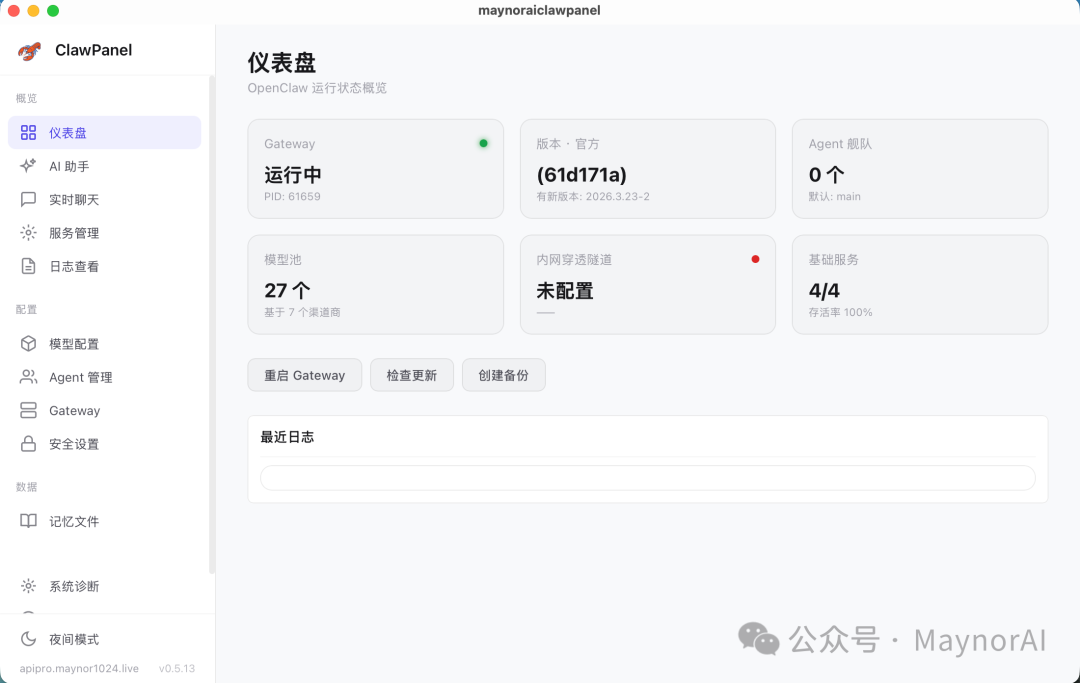
Task: Navigate to Agent 管理
Action: pos(105,377)
